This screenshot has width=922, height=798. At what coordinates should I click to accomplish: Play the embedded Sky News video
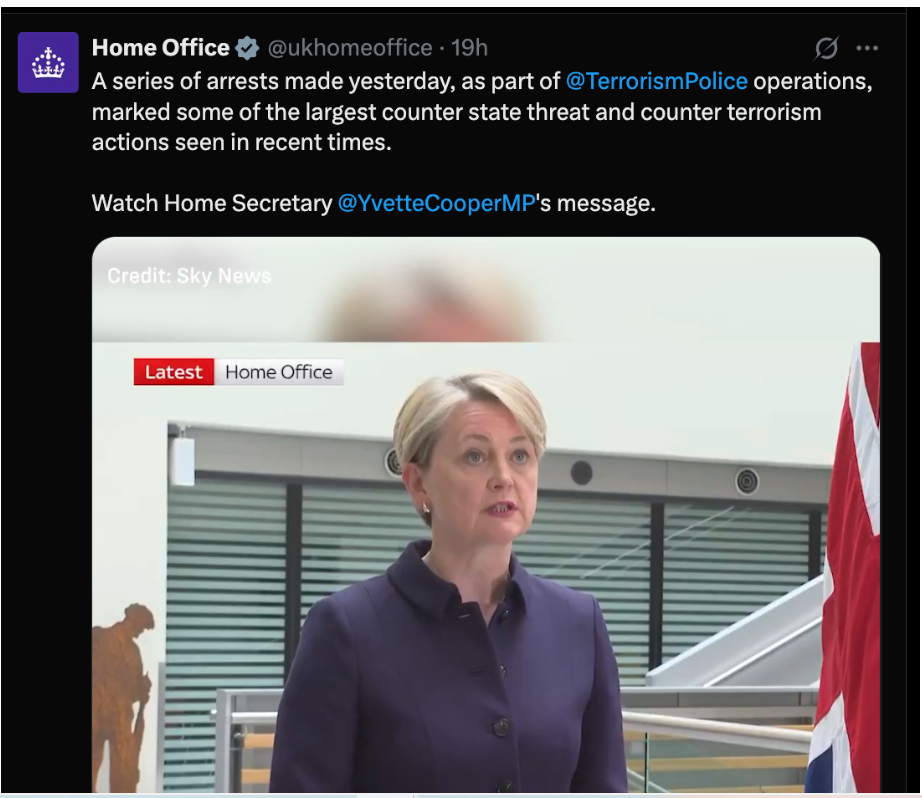486,515
